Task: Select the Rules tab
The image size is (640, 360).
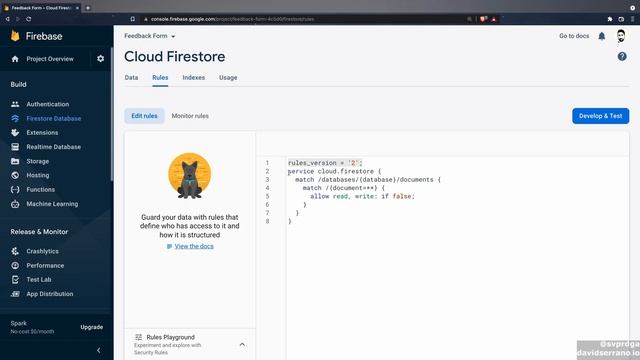Action: point(160,78)
